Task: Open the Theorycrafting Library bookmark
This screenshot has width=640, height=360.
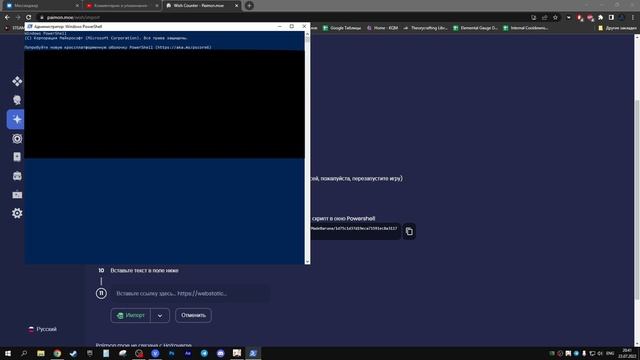Action: click(425, 28)
